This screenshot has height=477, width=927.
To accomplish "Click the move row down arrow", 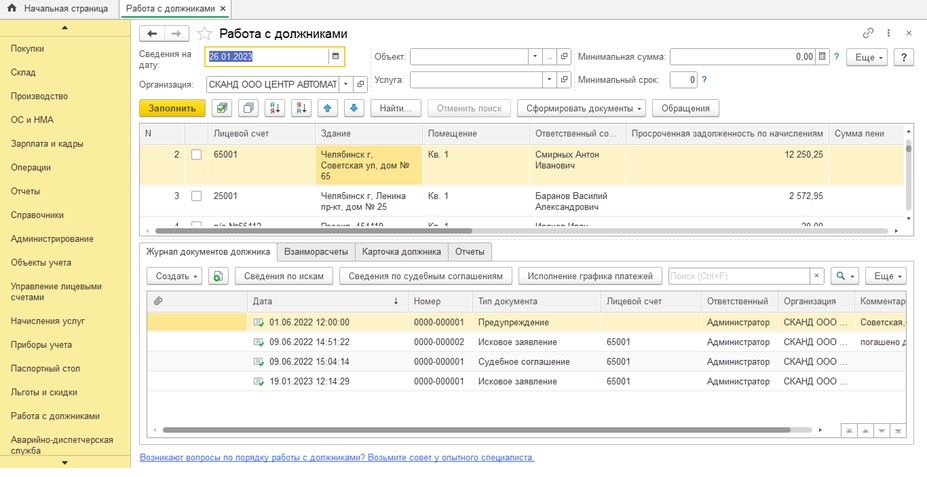I will [354, 108].
